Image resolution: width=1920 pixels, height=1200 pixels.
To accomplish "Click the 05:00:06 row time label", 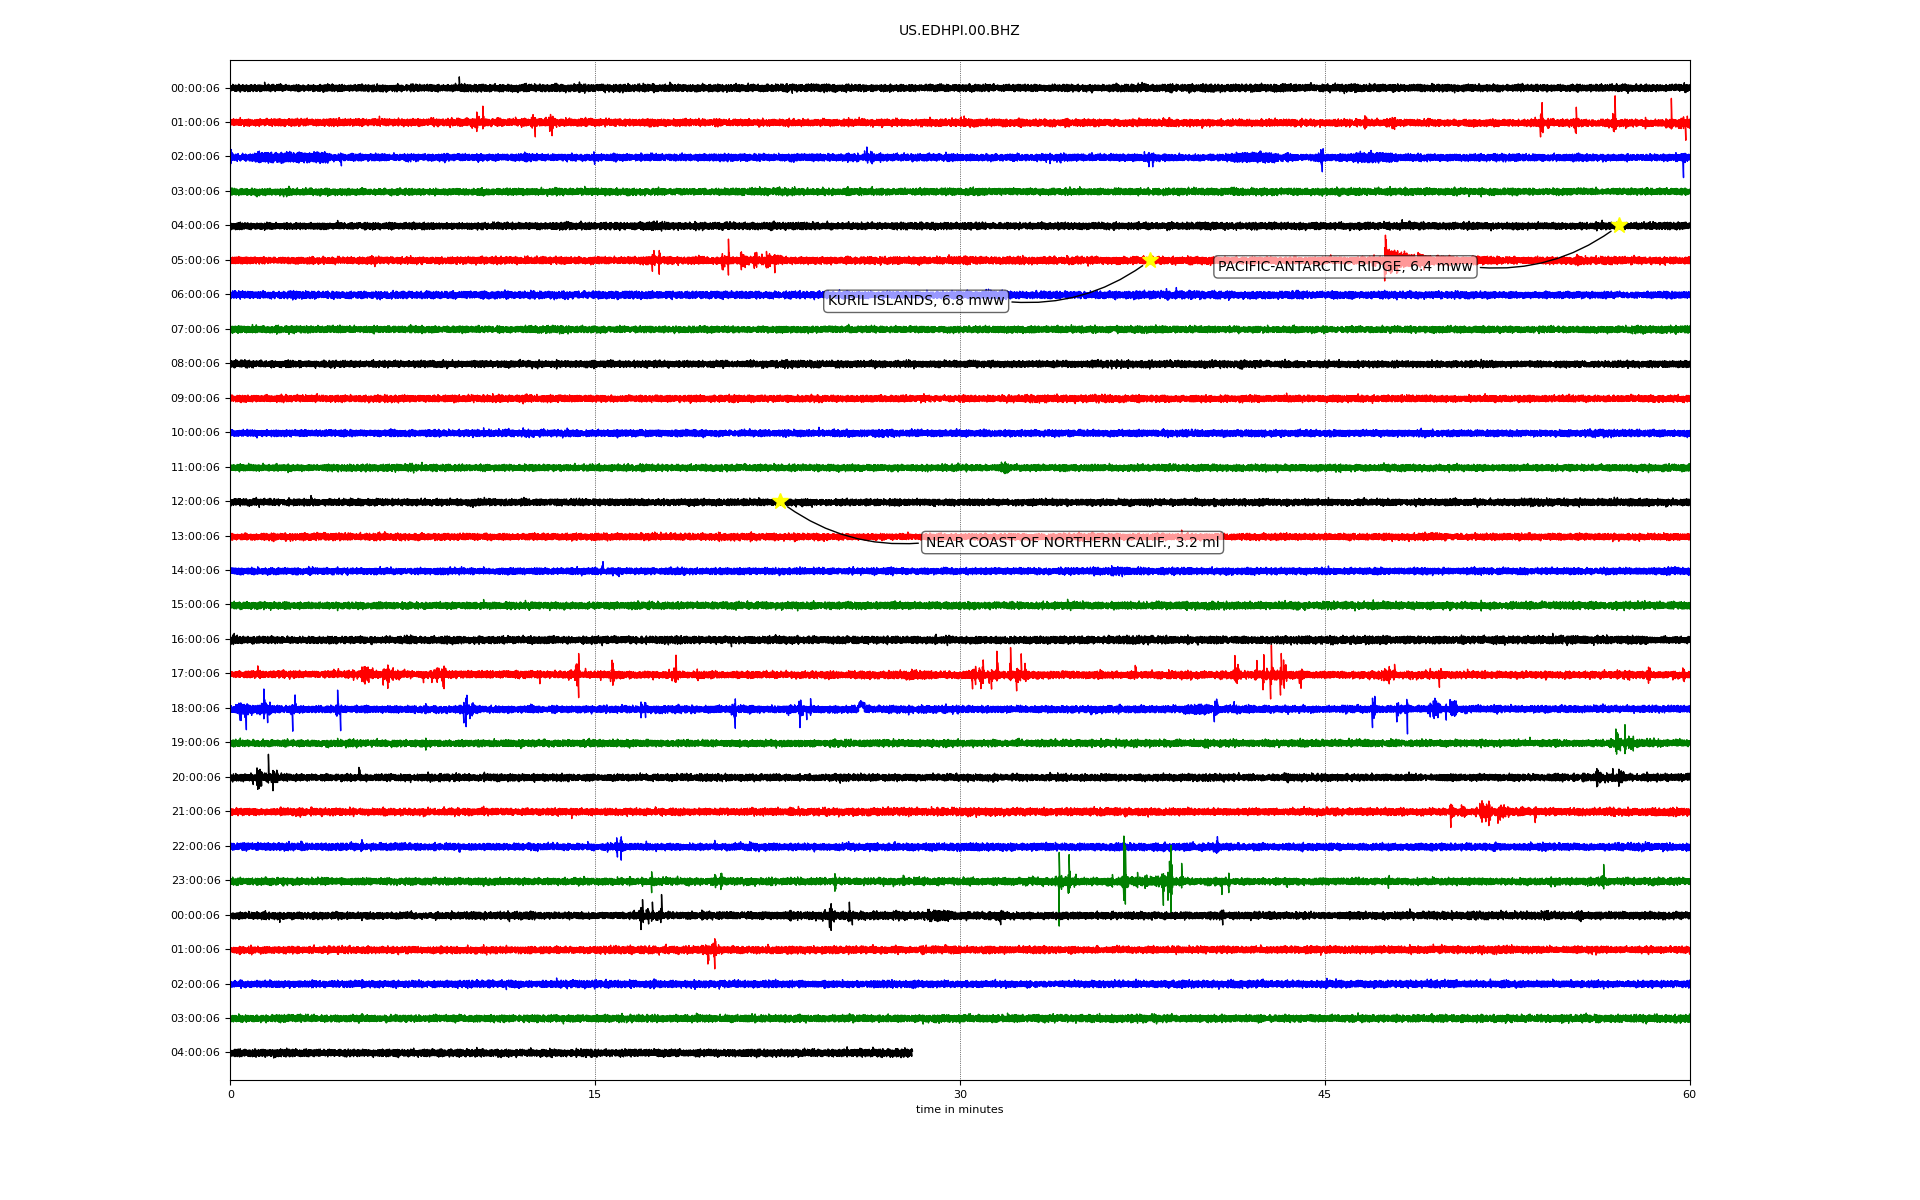I will (x=195, y=260).
